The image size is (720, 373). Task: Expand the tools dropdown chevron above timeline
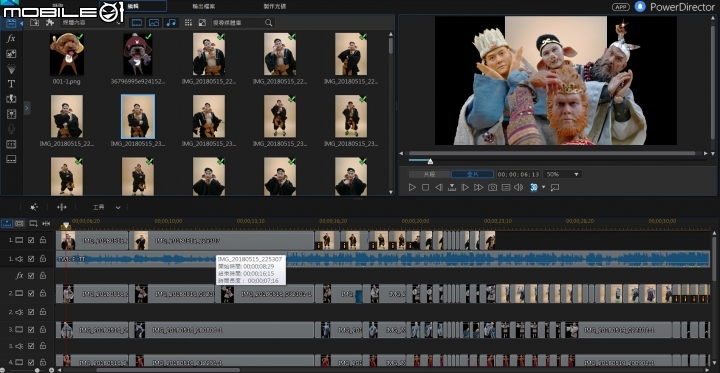[x=118, y=208]
